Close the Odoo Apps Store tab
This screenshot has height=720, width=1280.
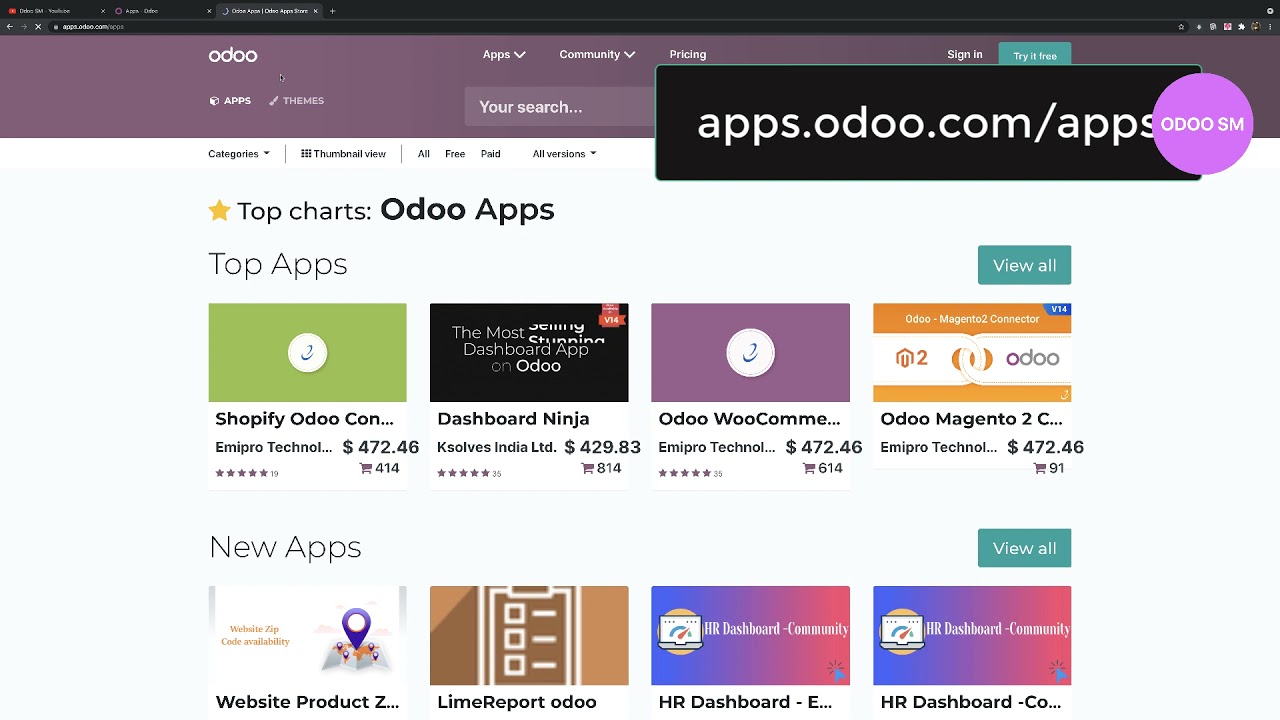point(315,11)
